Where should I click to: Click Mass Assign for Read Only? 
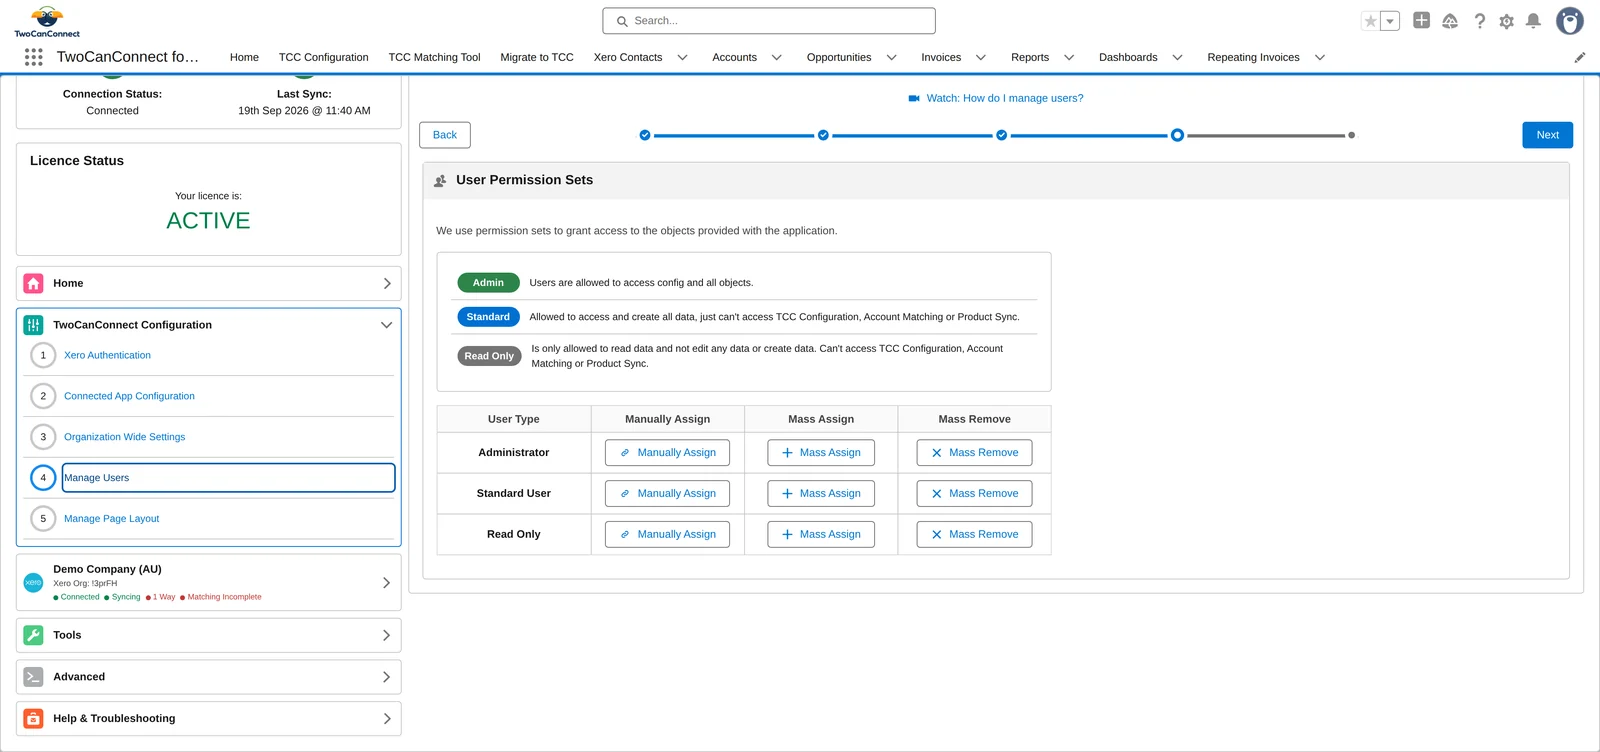(821, 535)
